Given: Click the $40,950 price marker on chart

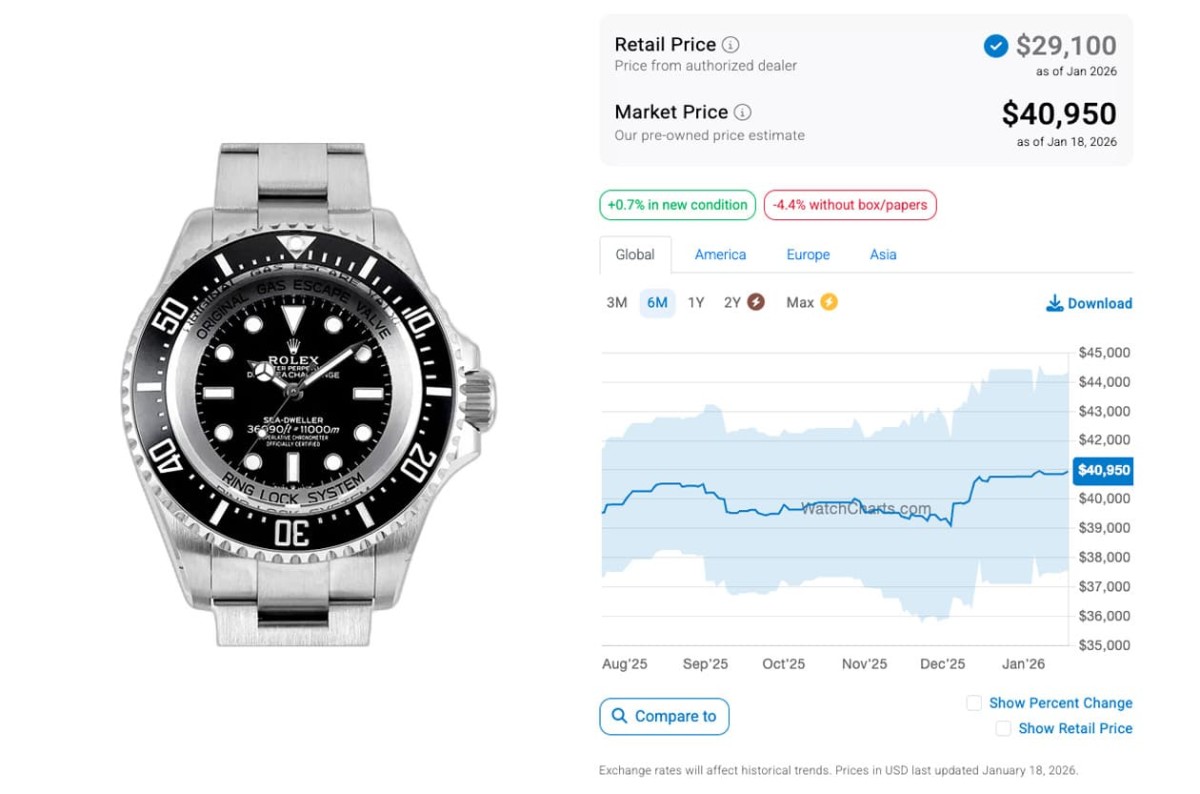Looking at the screenshot, I should (1103, 470).
